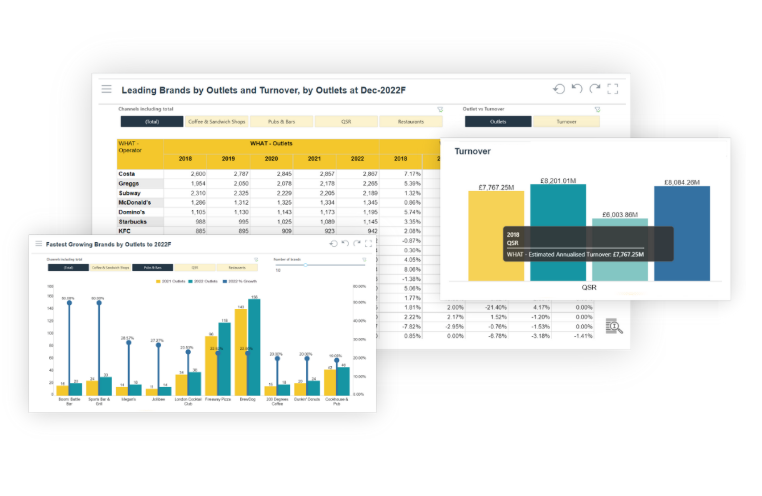Toggle Pubs & Bars filter in Leading Brands

[281, 122]
